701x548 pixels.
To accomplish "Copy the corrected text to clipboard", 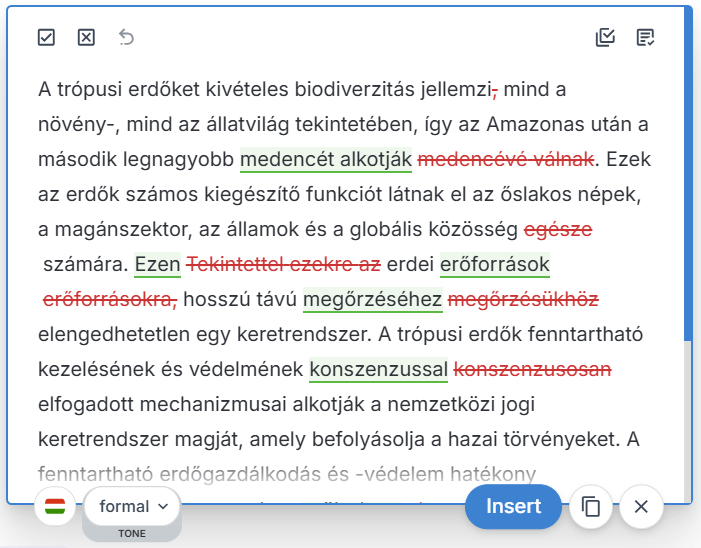I will (591, 507).
